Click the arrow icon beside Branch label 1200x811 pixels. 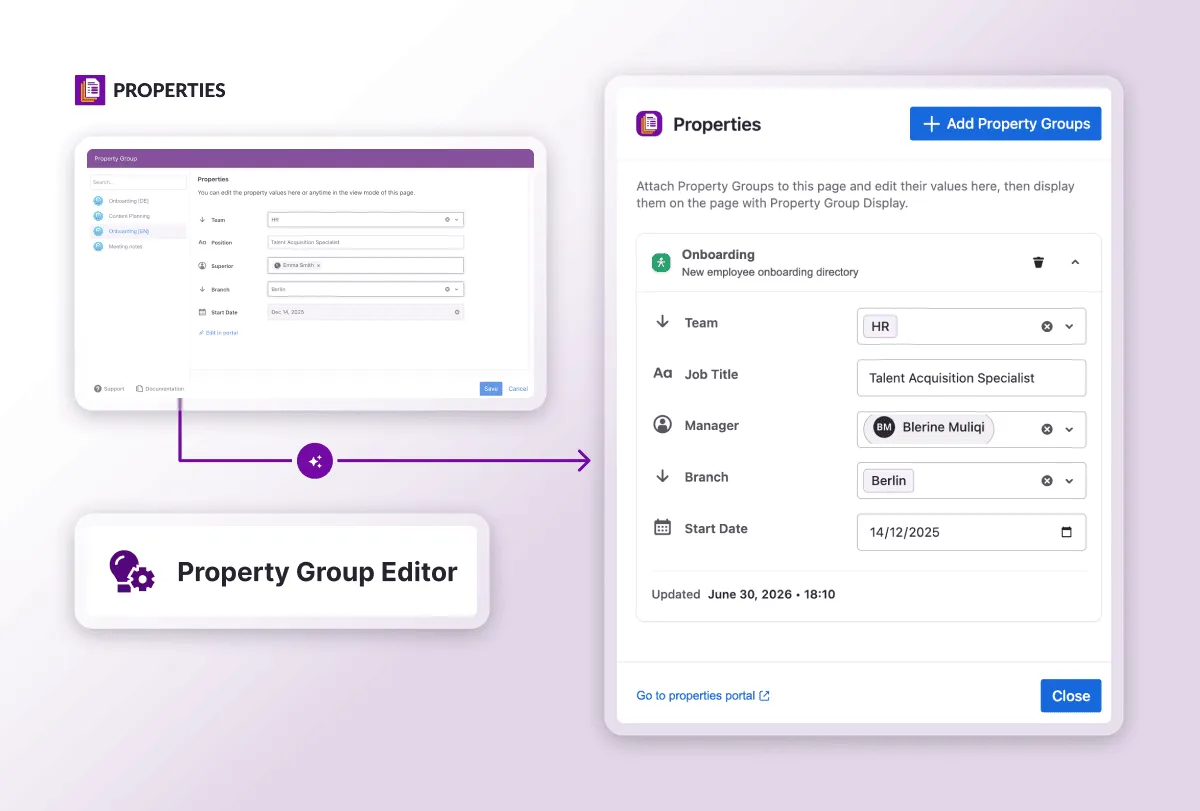662,476
